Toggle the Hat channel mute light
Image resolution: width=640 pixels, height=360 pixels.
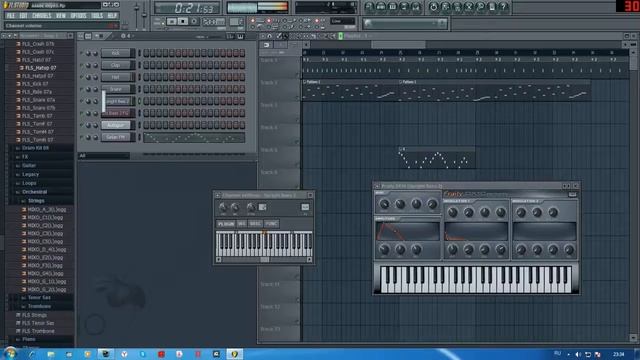81,77
